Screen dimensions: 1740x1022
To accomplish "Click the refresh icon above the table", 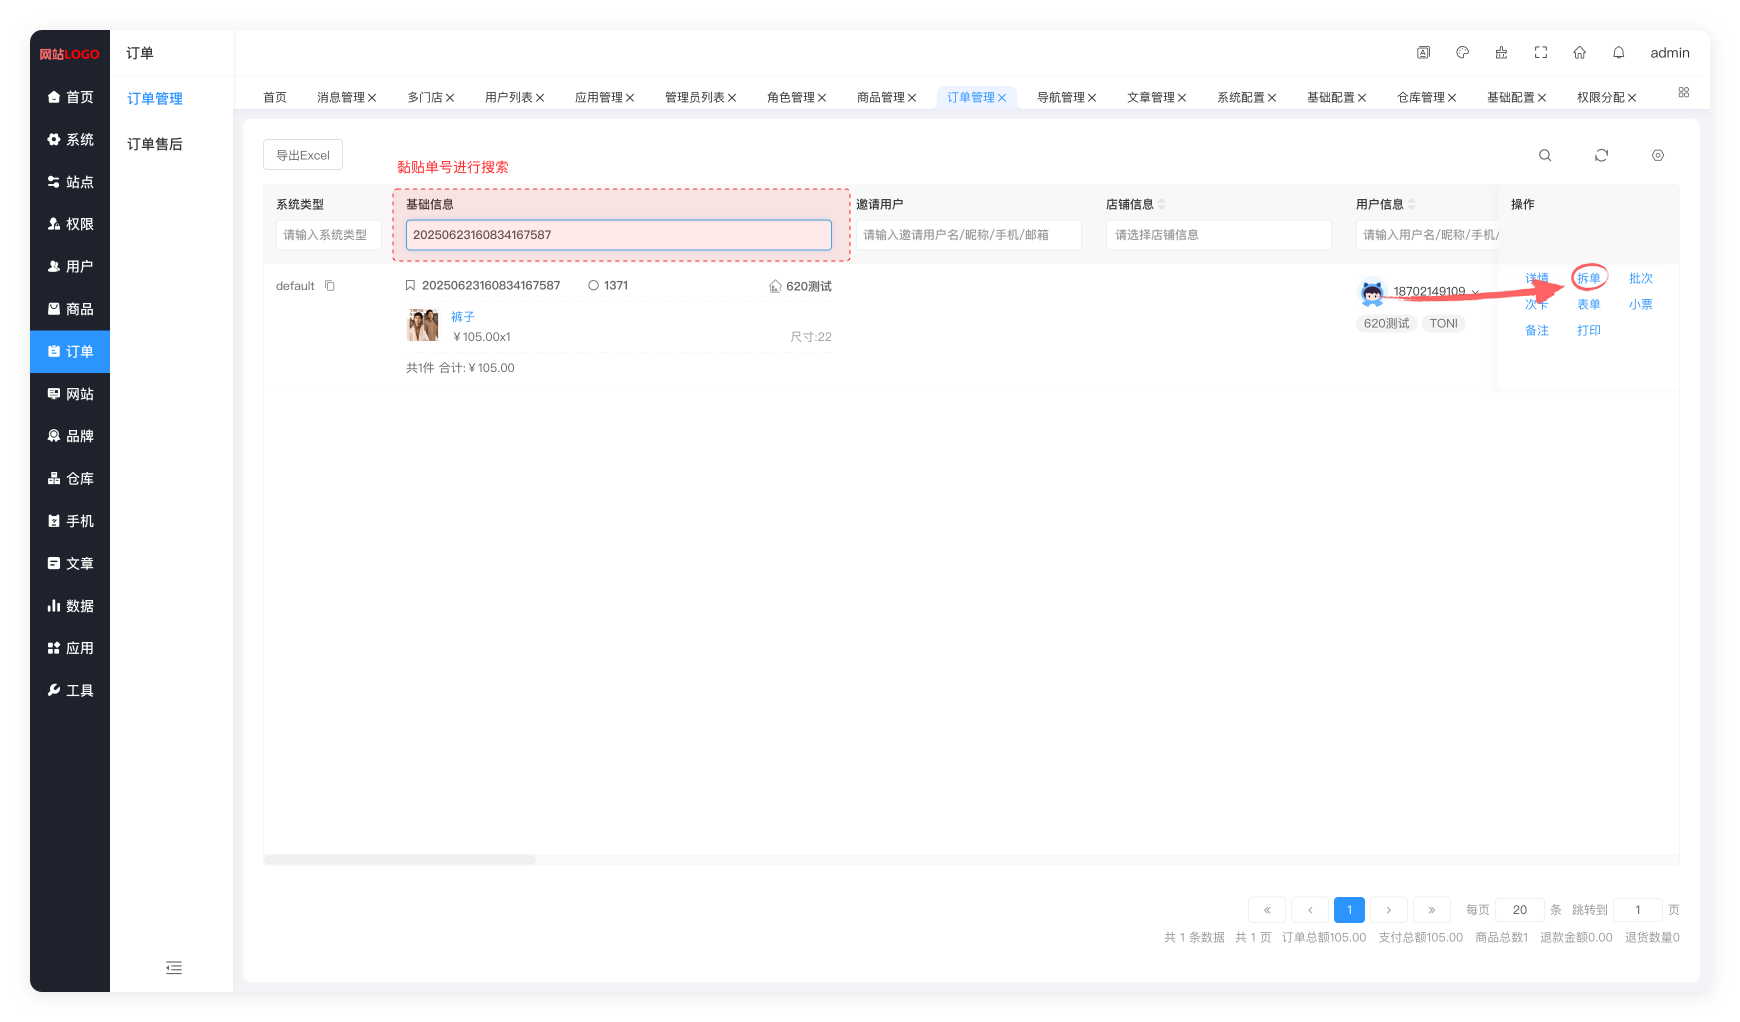I will (x=1601, y=155).
